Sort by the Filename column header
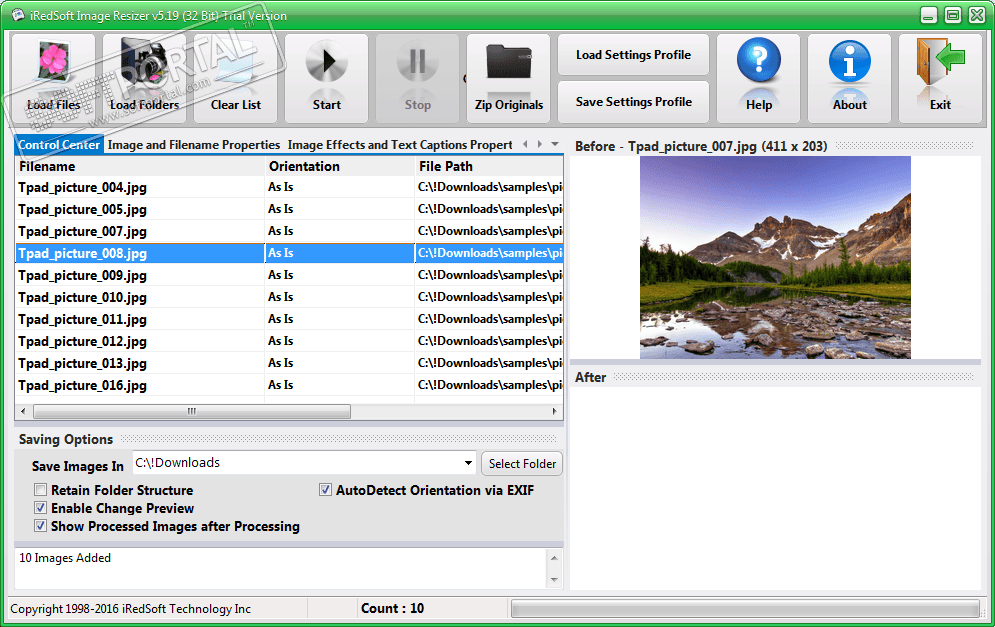 pos(140,166)
